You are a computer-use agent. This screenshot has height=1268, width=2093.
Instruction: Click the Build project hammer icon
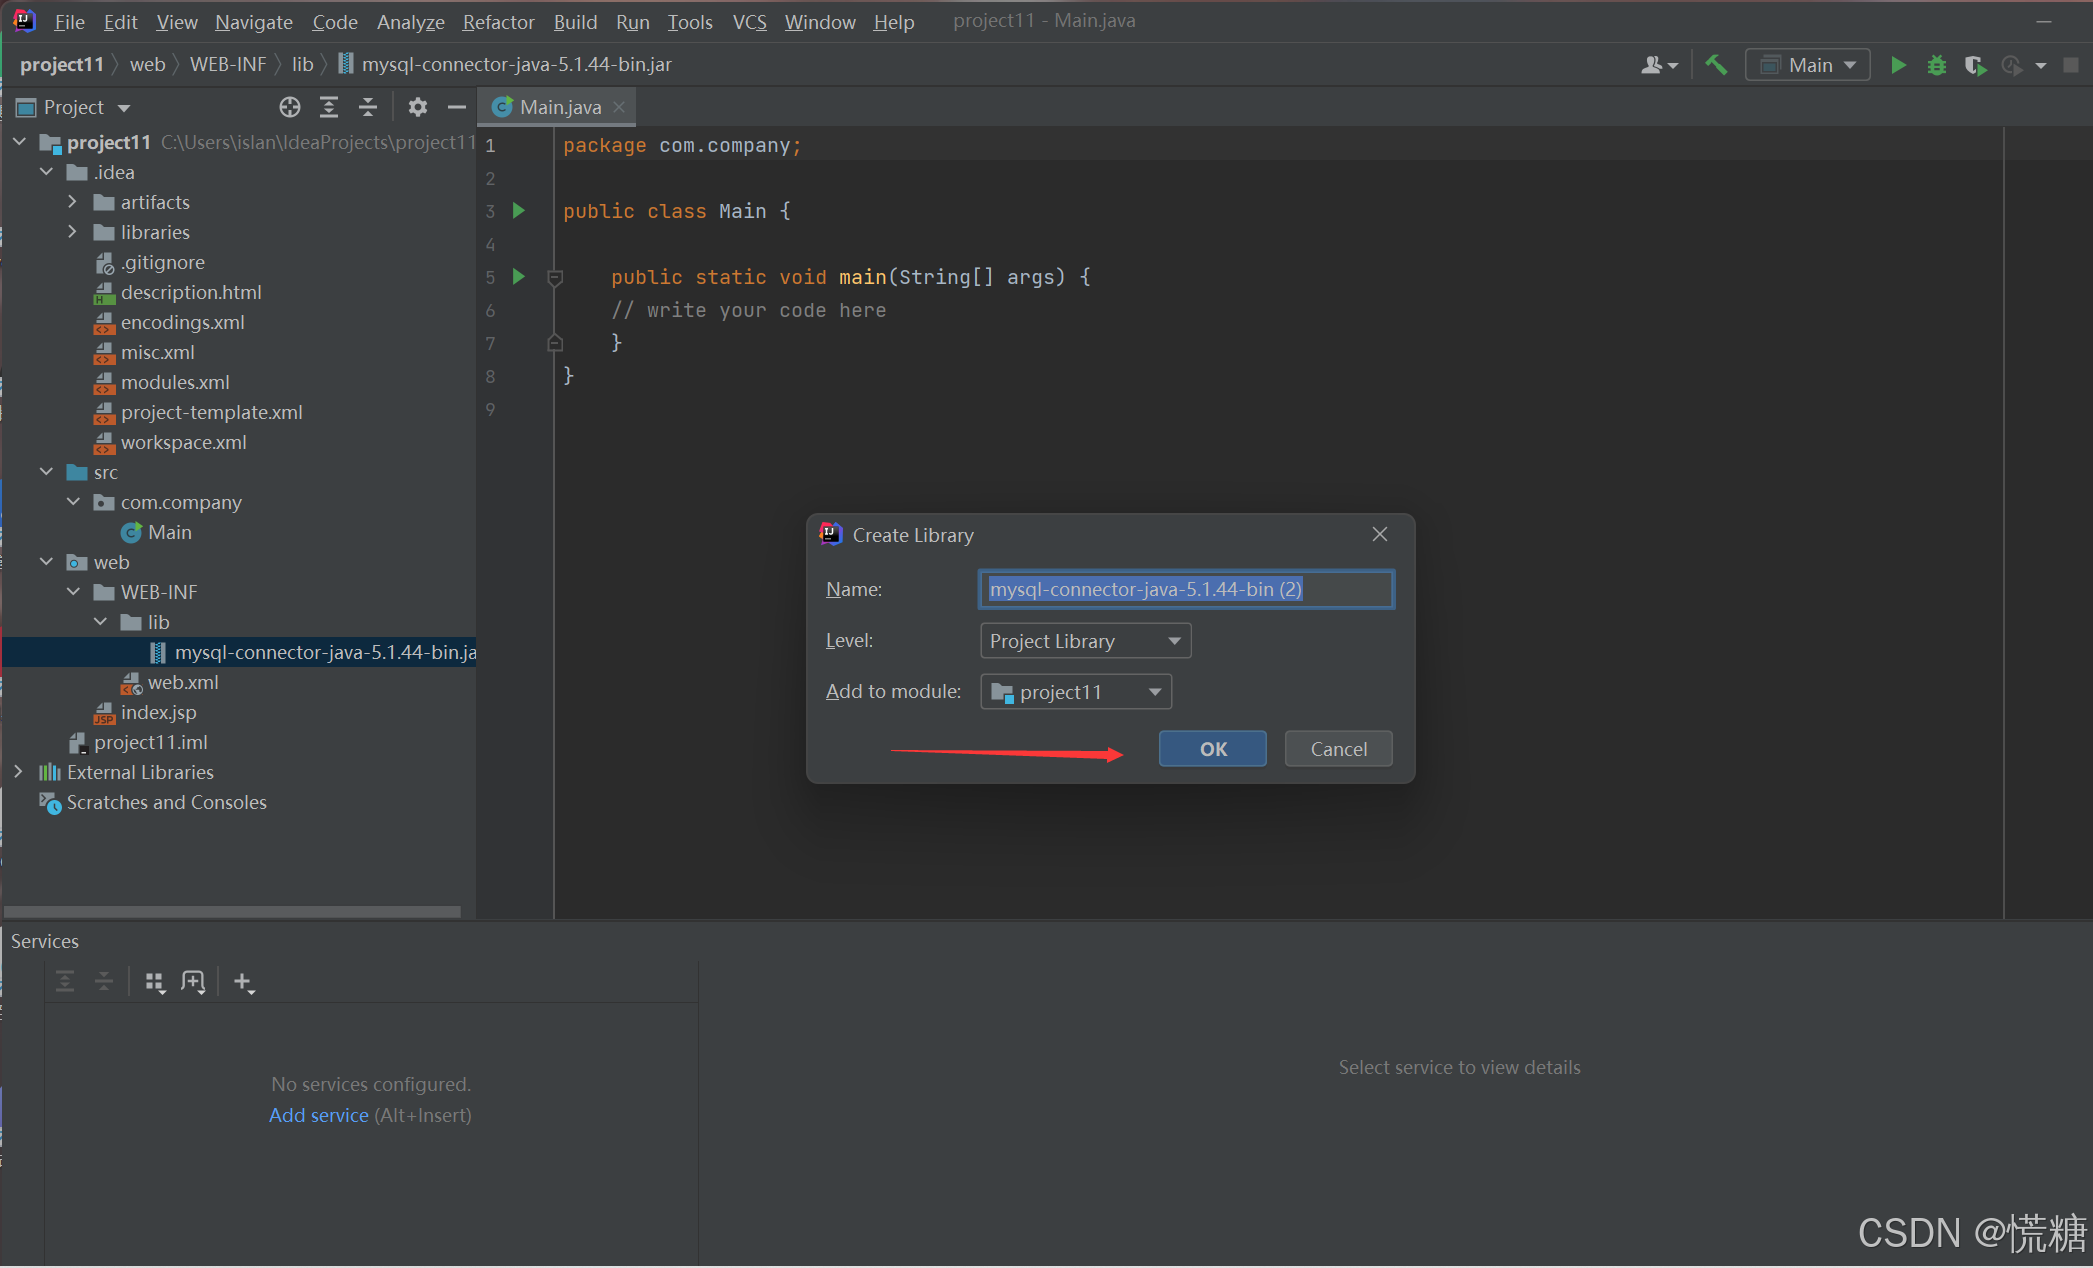[x=1716, y=65]
